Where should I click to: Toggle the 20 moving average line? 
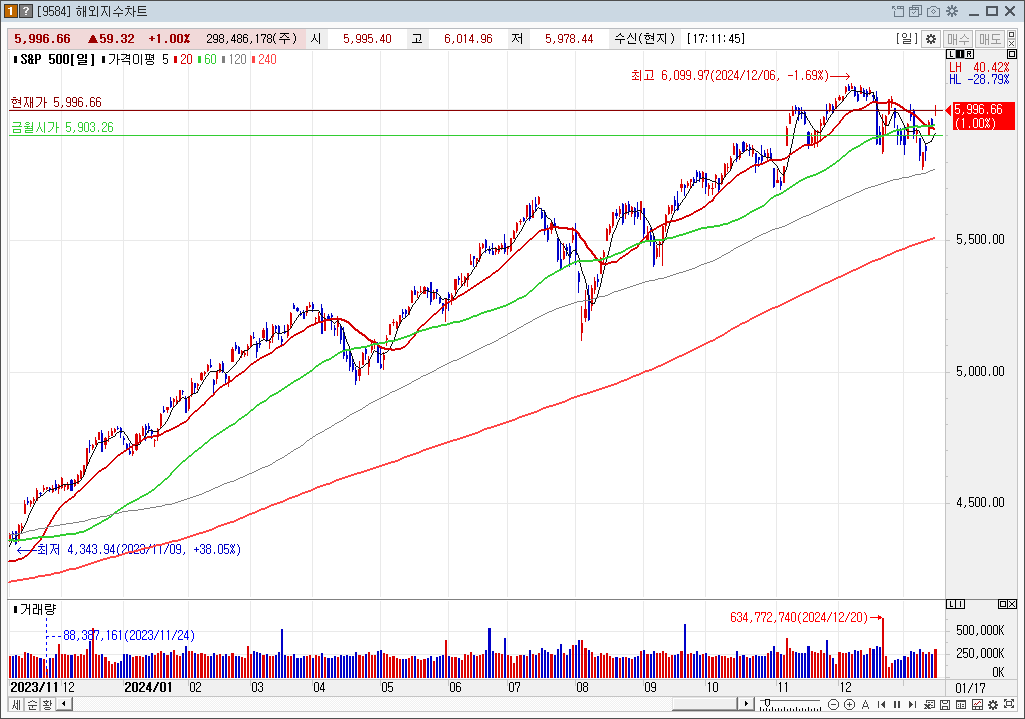point(185,59)
